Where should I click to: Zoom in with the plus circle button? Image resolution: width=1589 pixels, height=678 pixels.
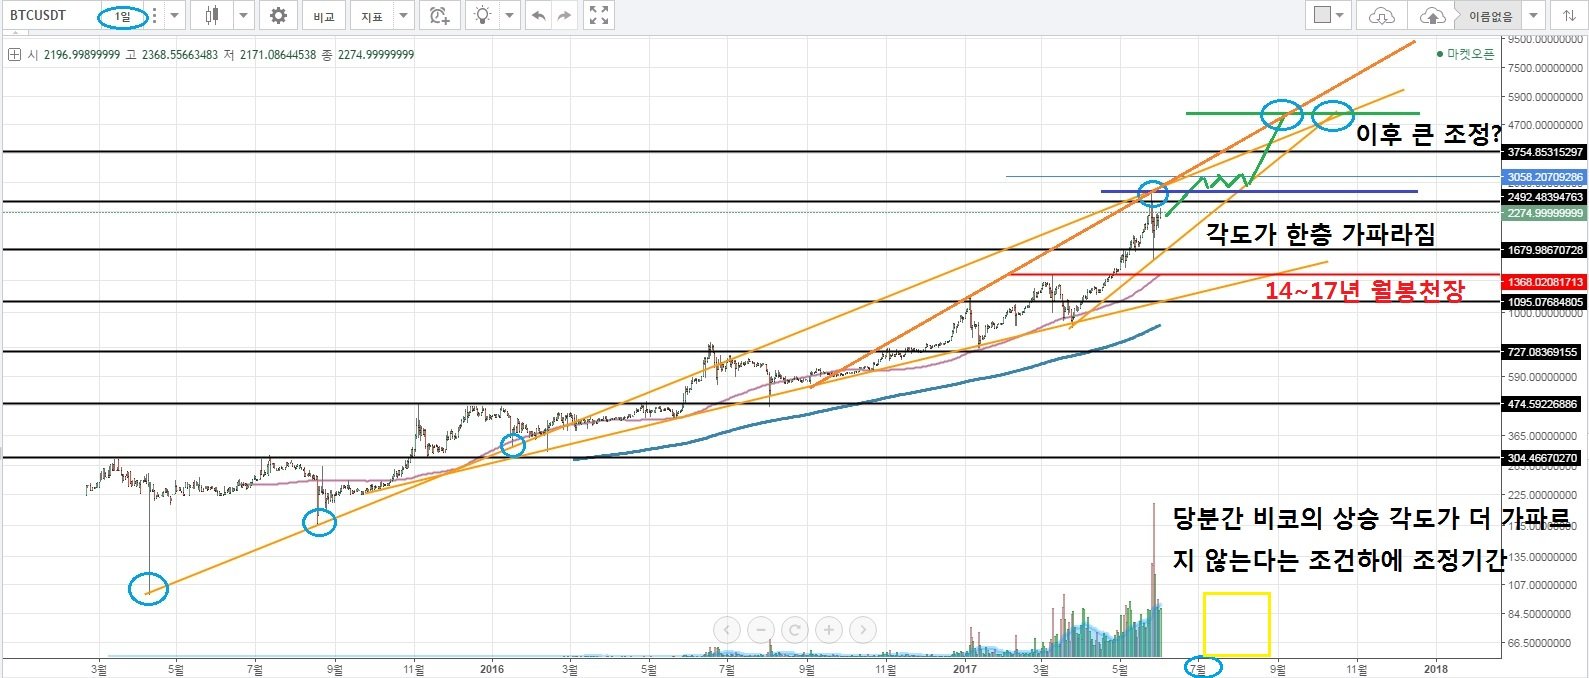(829, 630)
